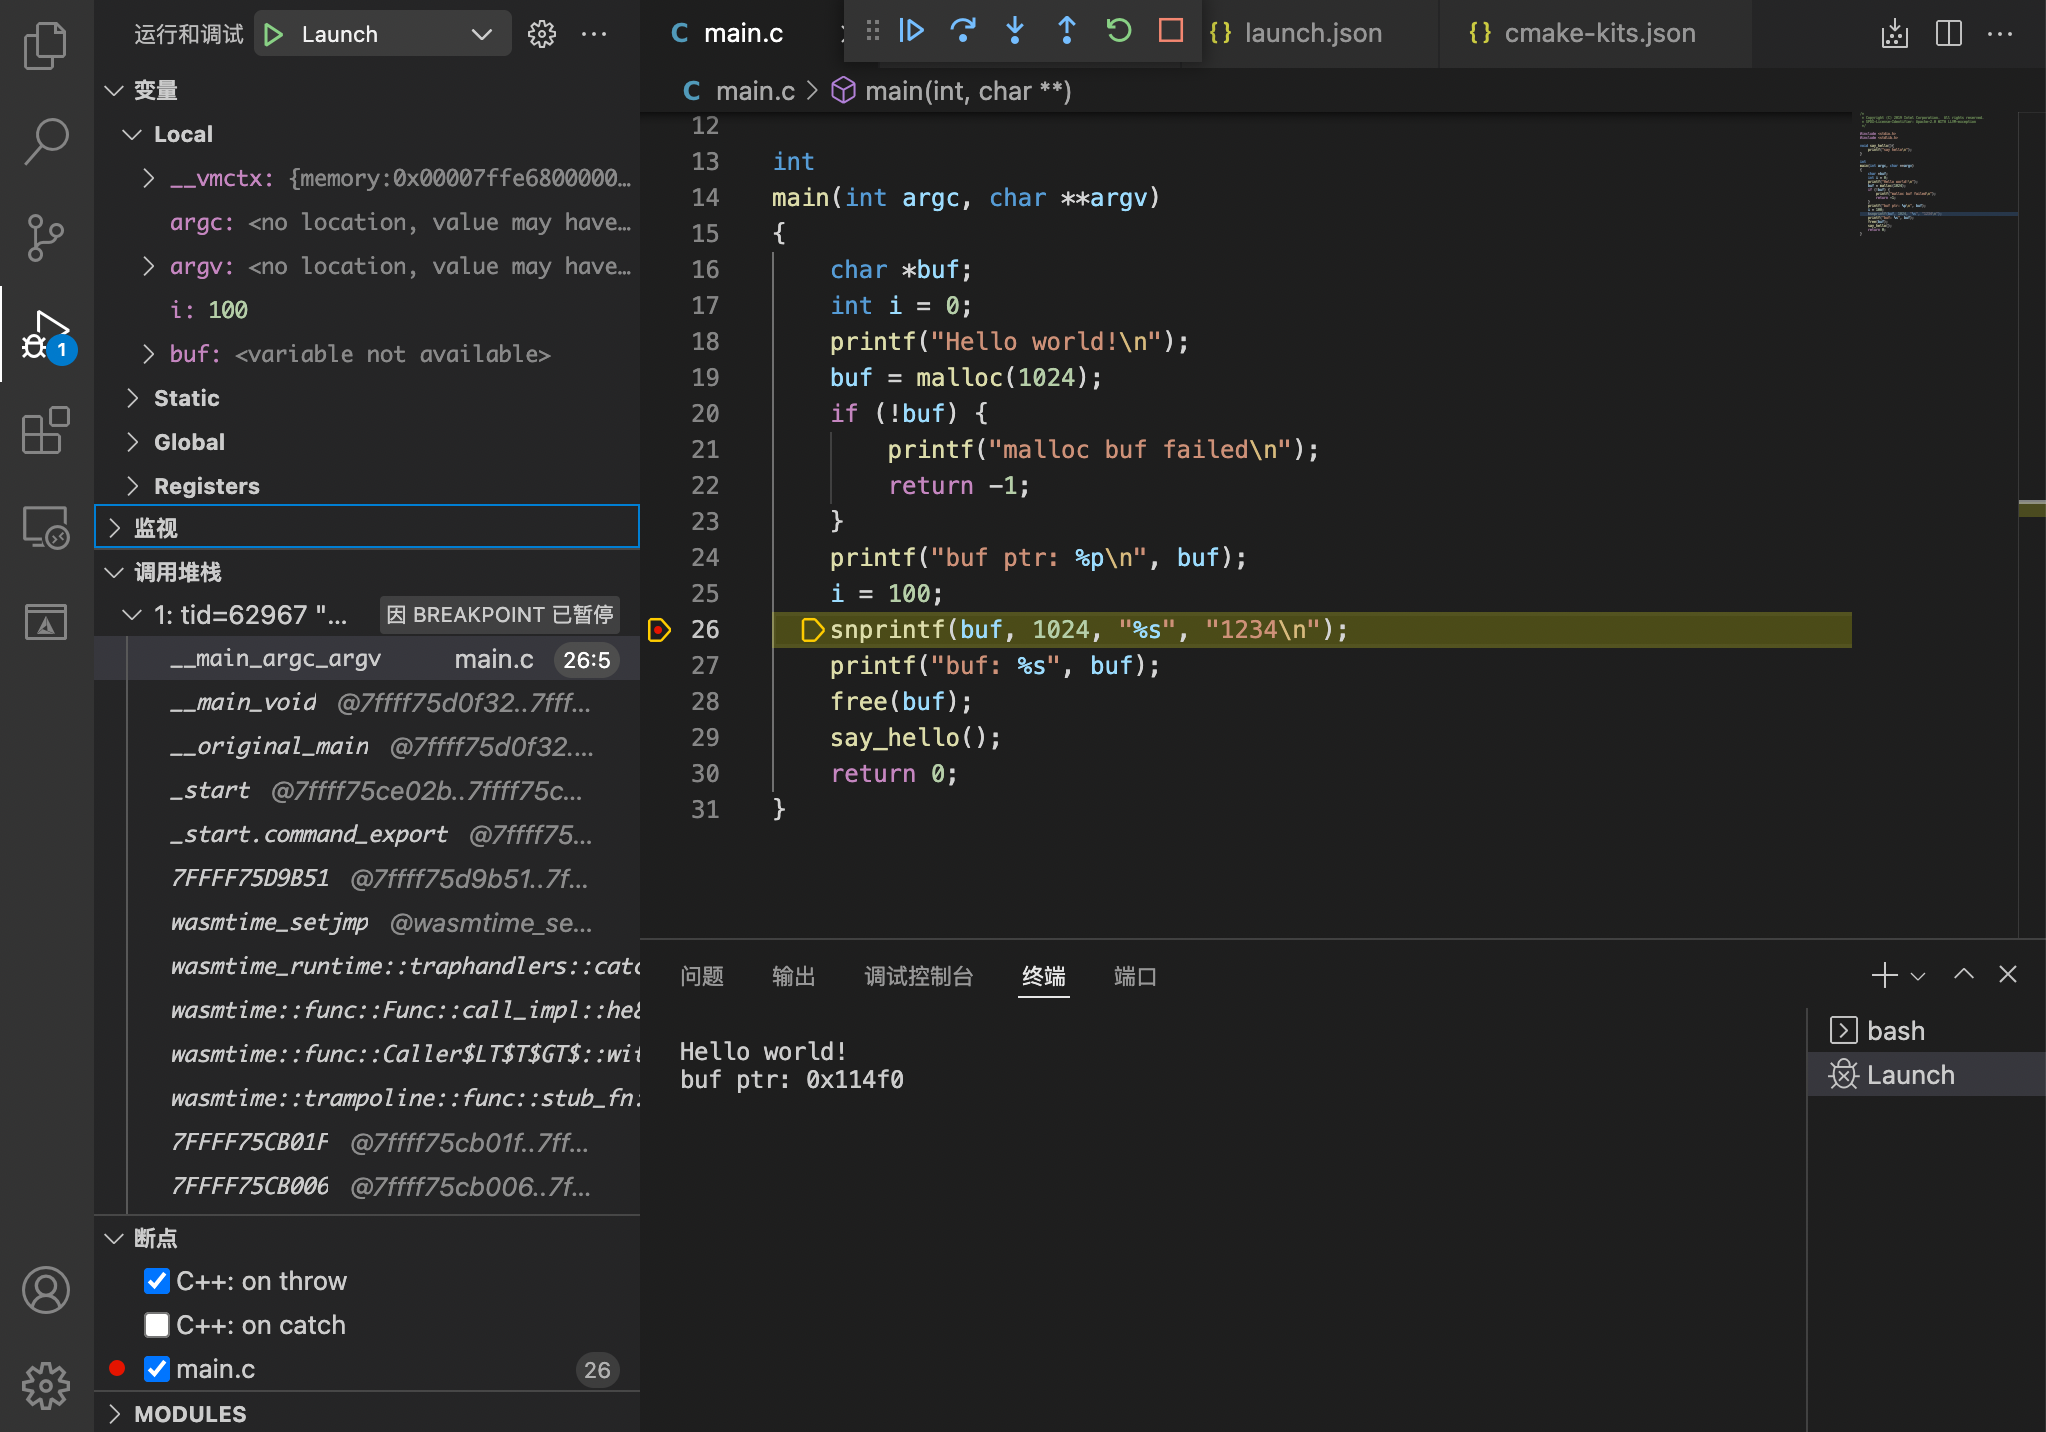Click the debug Continue button

click(x=911, y=30)
